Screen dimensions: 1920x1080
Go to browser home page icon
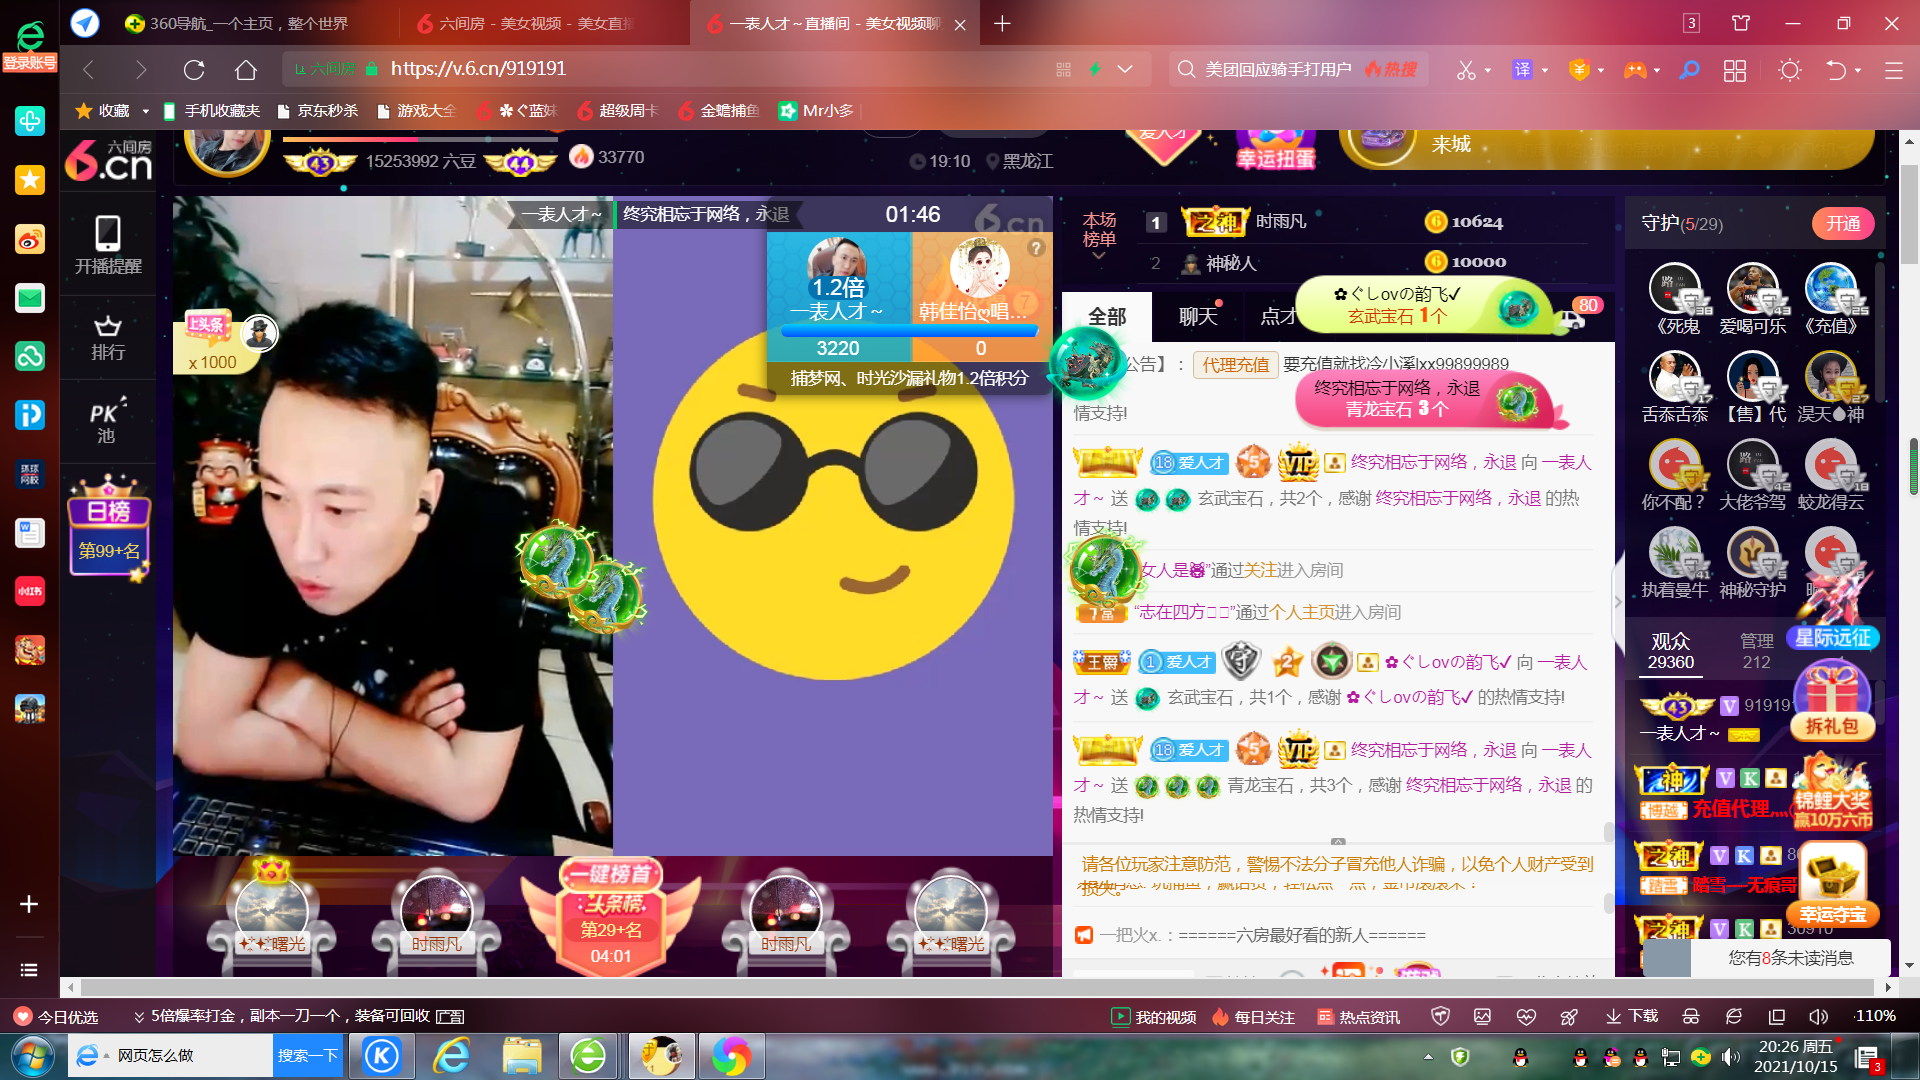coord(246,69)
